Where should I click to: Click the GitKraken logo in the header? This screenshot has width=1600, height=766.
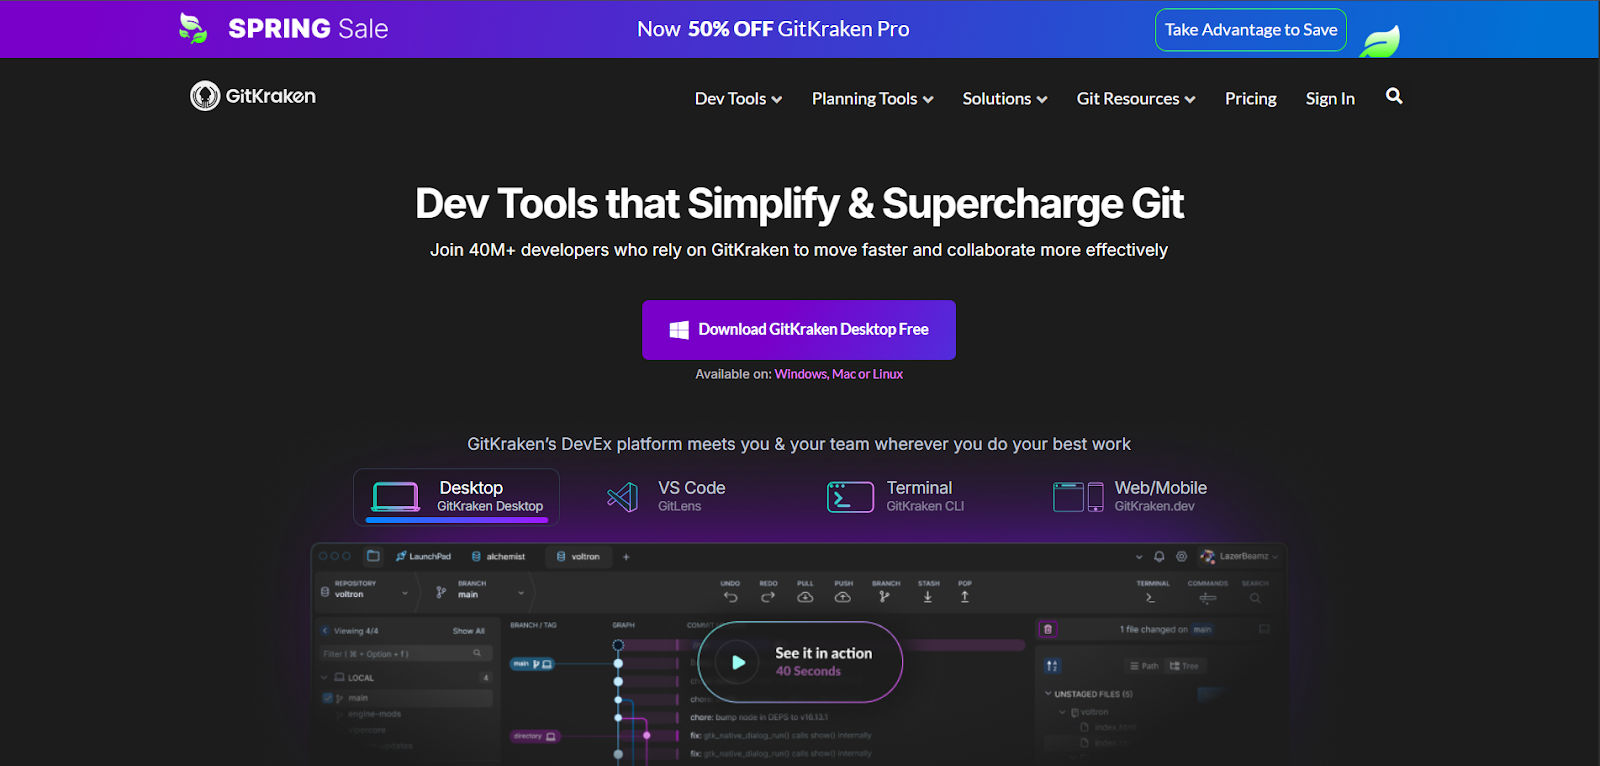point(253,96)
